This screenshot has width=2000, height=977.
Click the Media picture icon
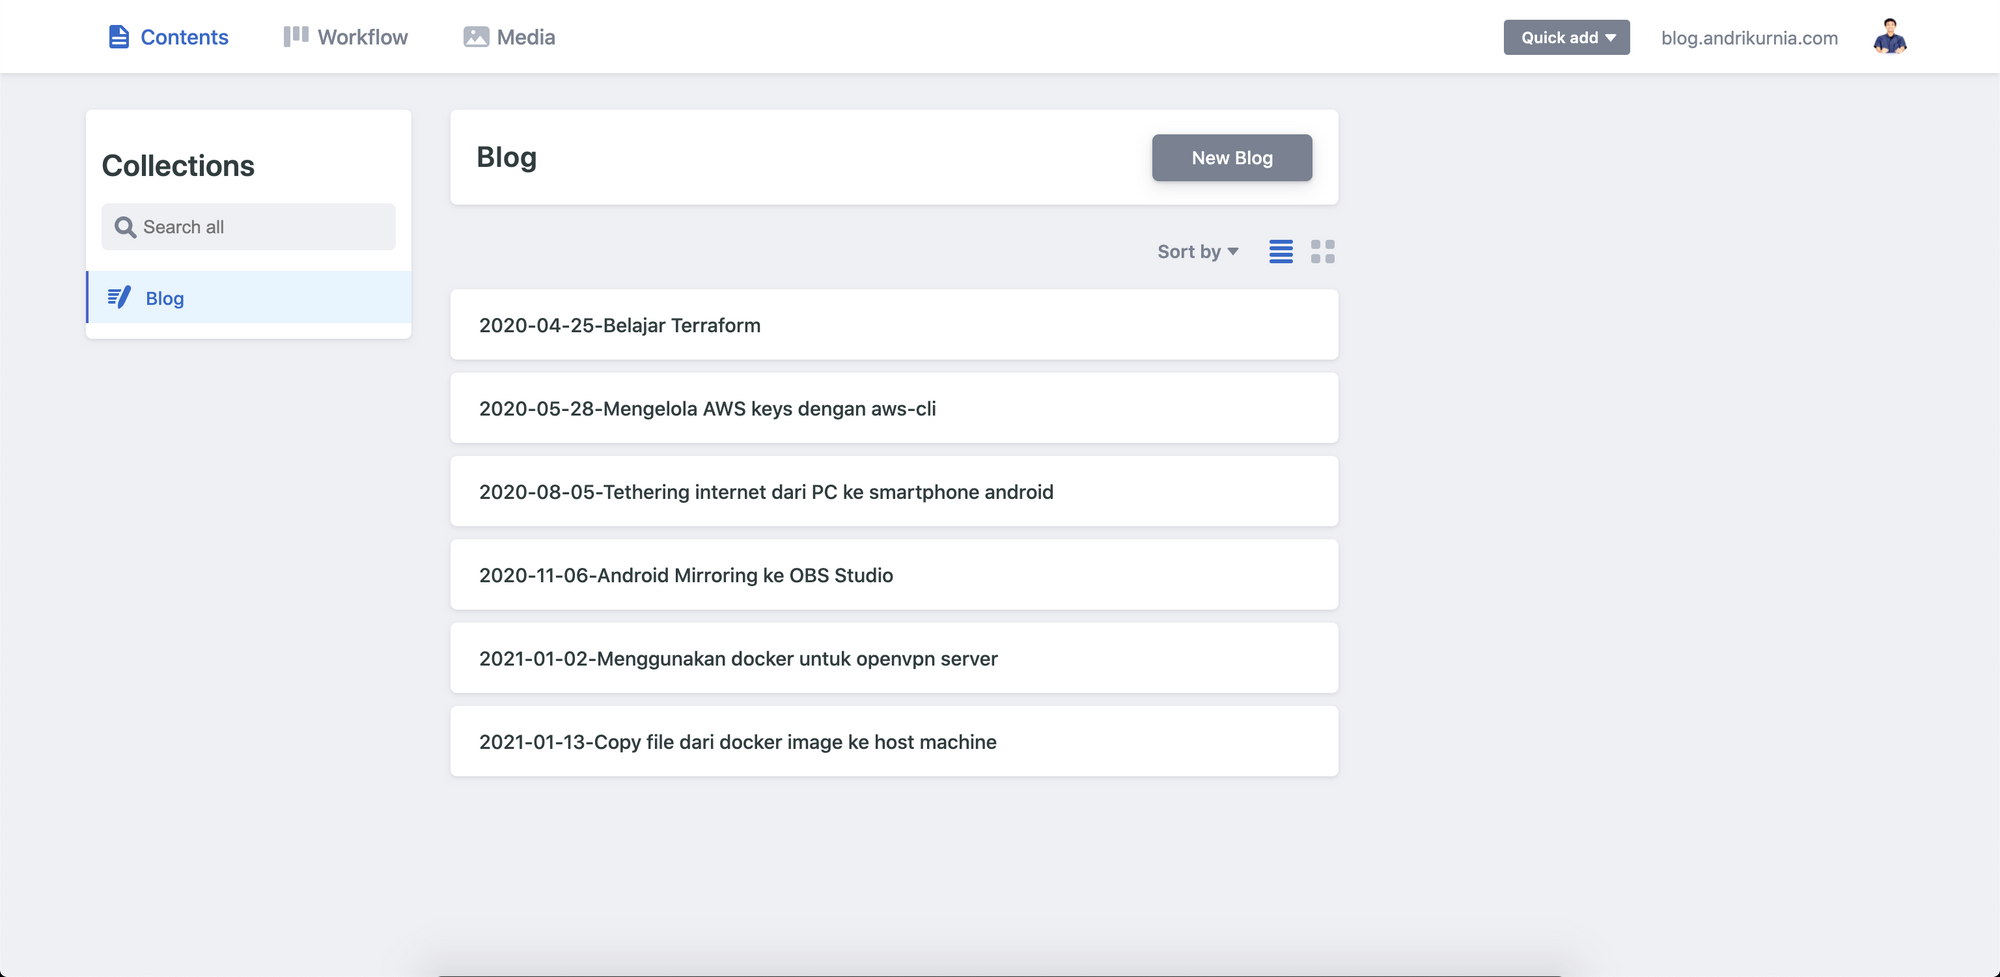(476, 36)
